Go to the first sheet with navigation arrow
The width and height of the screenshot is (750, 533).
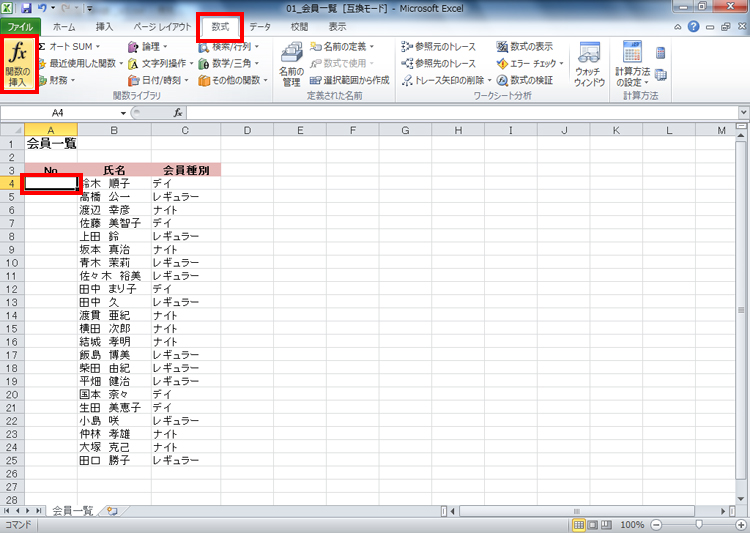tap(6, 511)
